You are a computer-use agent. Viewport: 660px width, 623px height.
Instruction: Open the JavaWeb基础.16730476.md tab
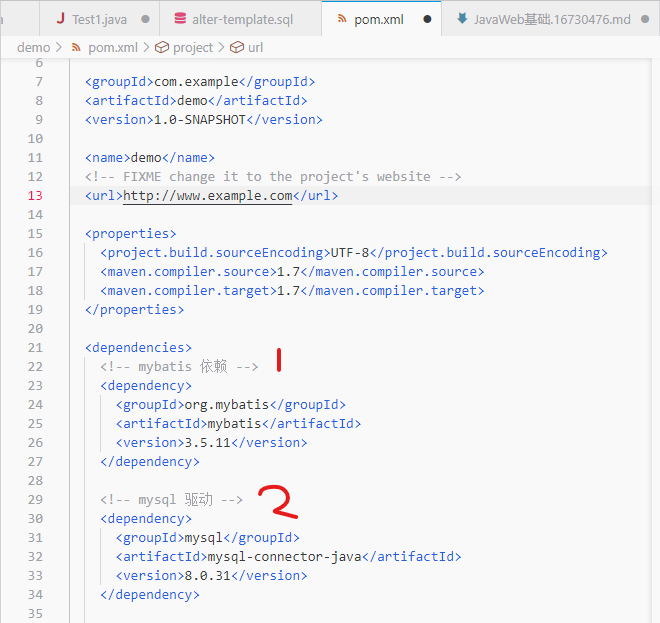(551, 19)
